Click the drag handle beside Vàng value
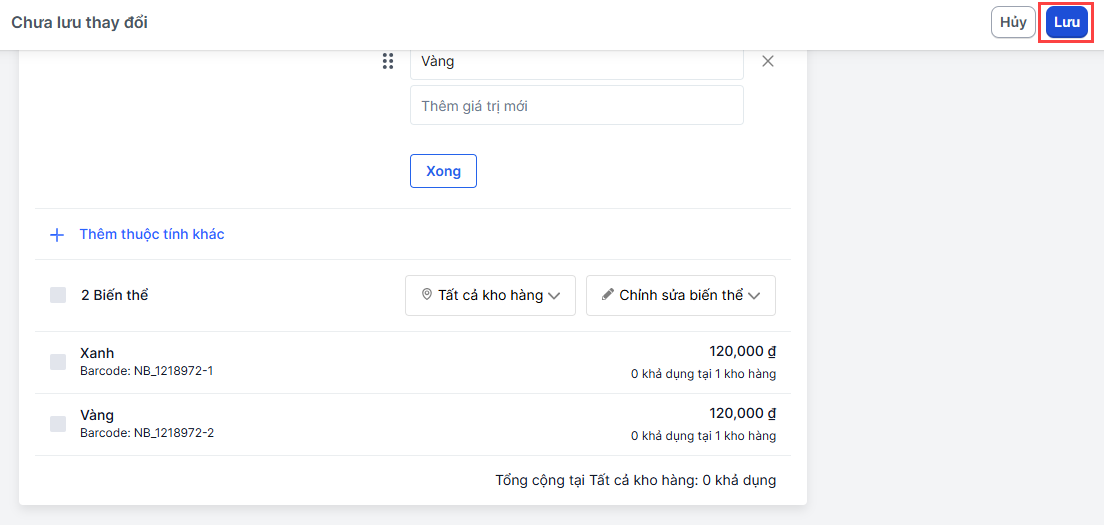The width and height of the screenshot is (1104, 525). click(x=388, y=62)
